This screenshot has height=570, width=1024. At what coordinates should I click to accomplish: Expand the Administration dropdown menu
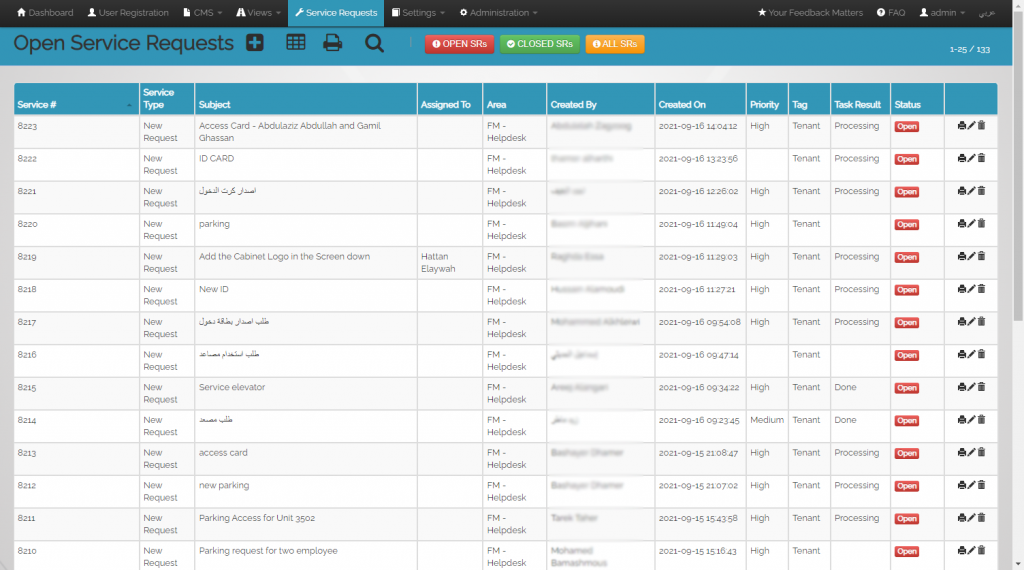498,13
